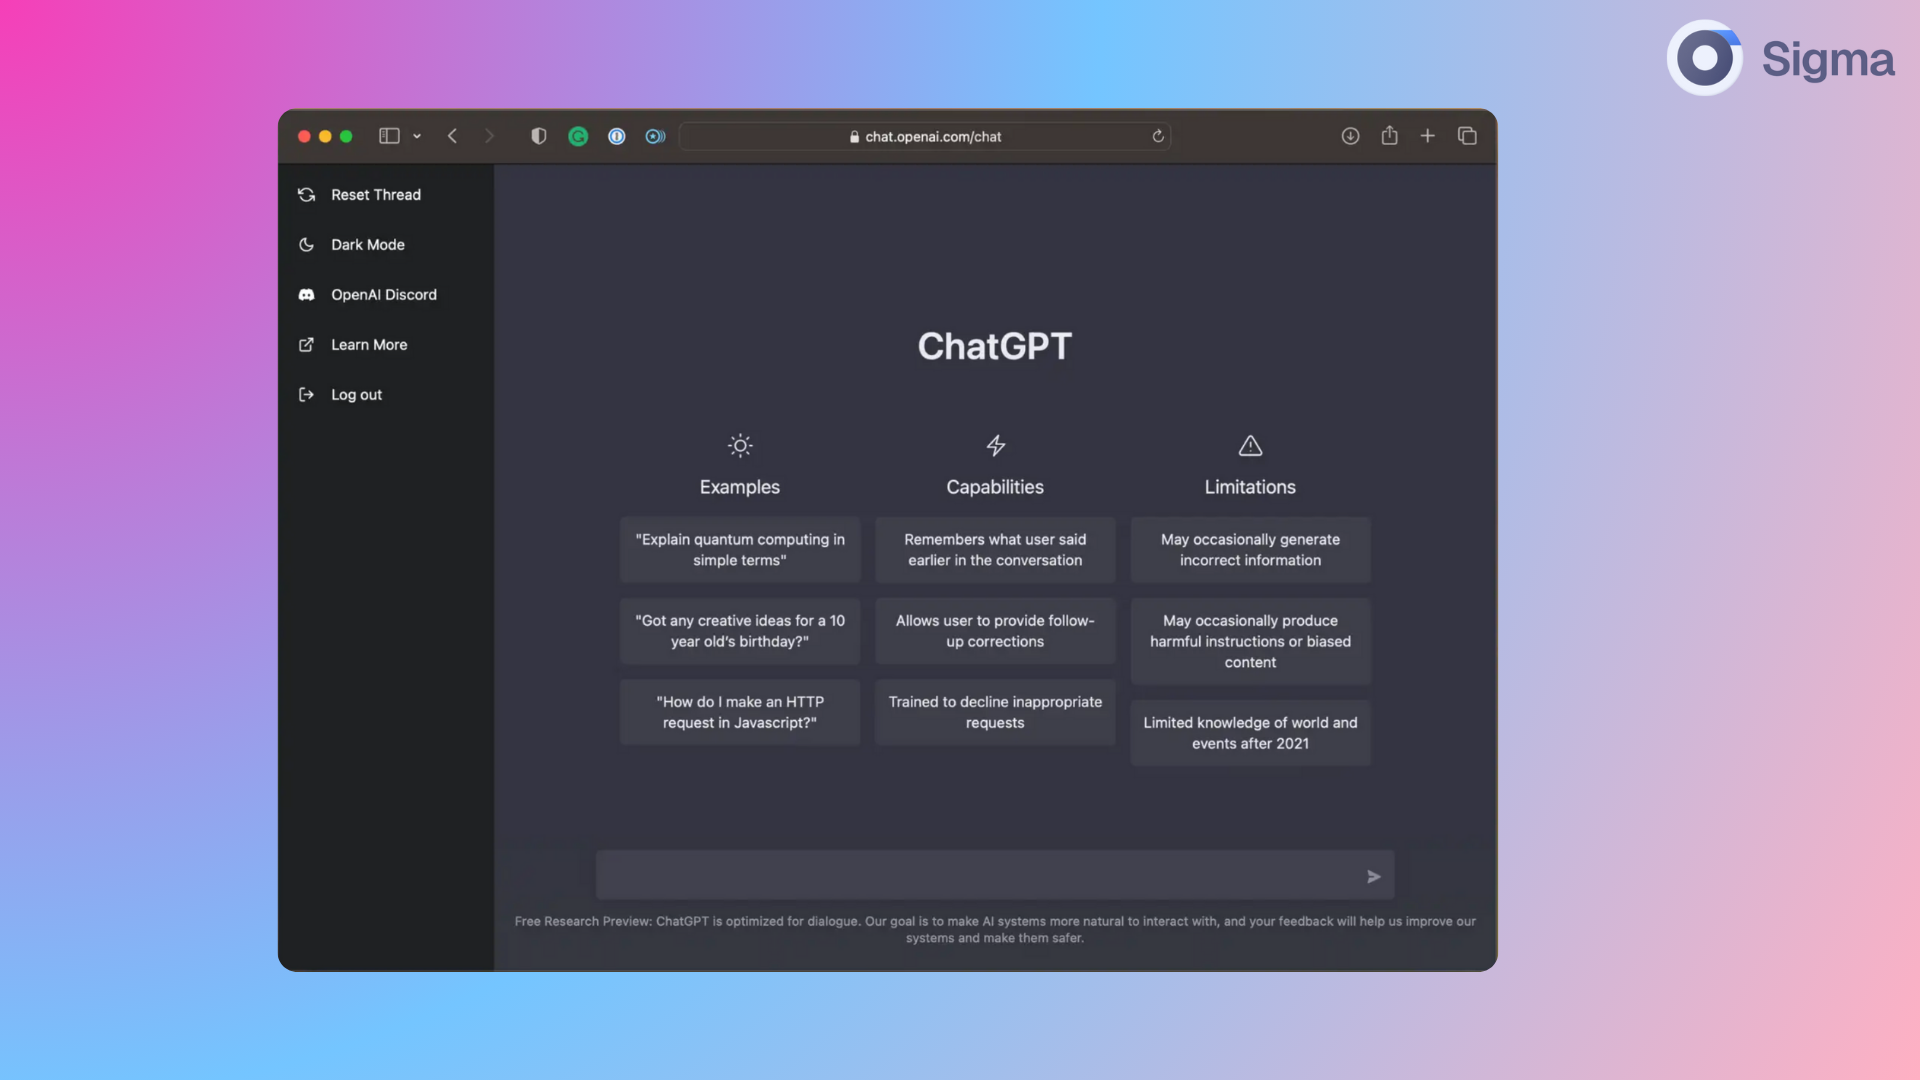Click the Reset Thread refresh icon
1920x1080 pixels.
(306, 195)
